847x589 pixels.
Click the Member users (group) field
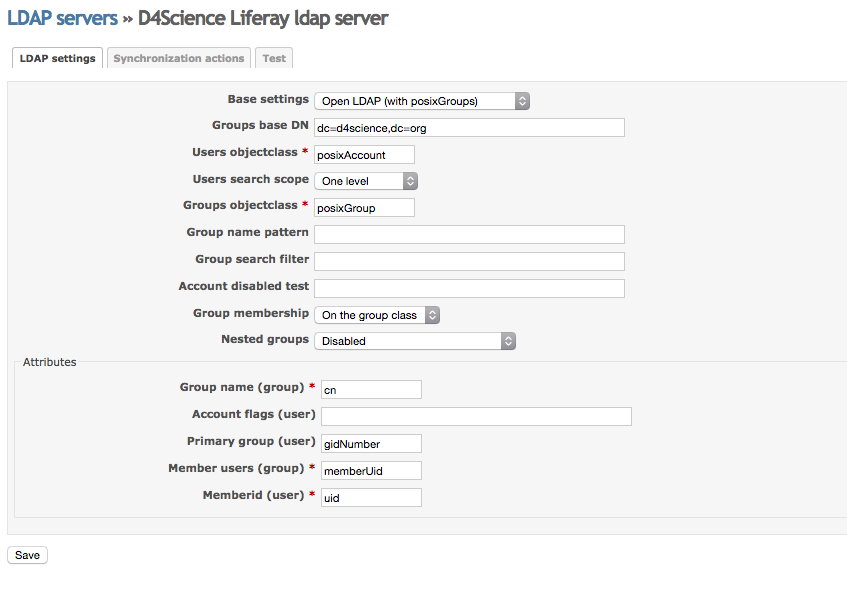pyautogui.click(x=371, y=470)
